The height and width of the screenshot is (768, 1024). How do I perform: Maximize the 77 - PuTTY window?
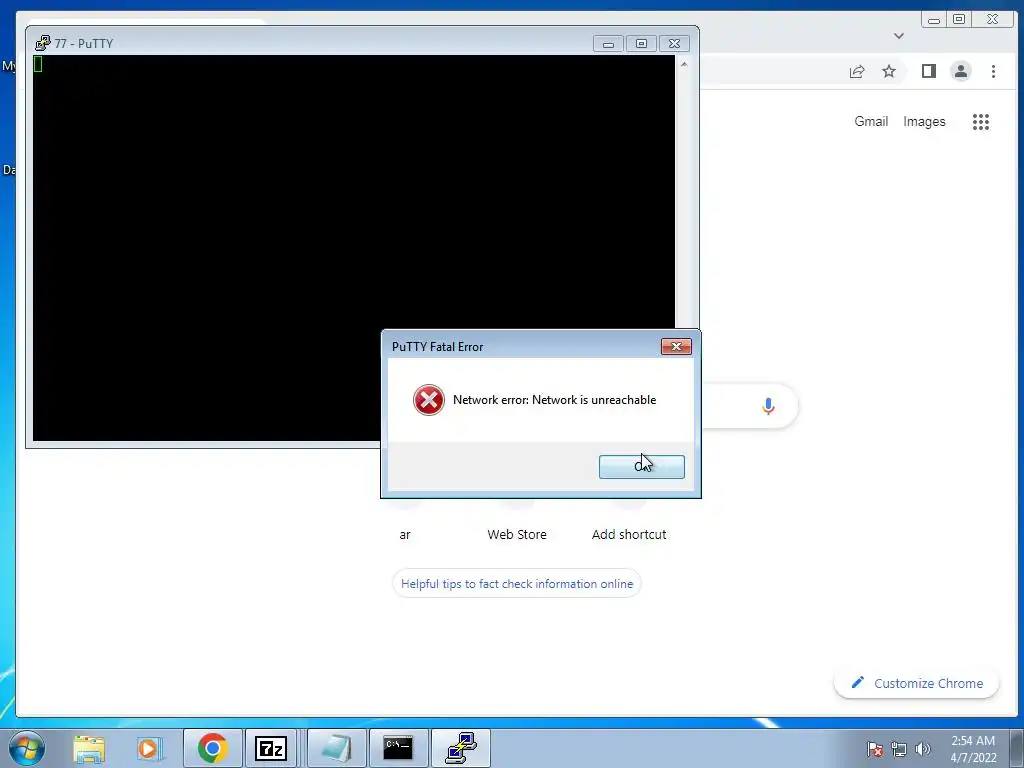point(641,44)
